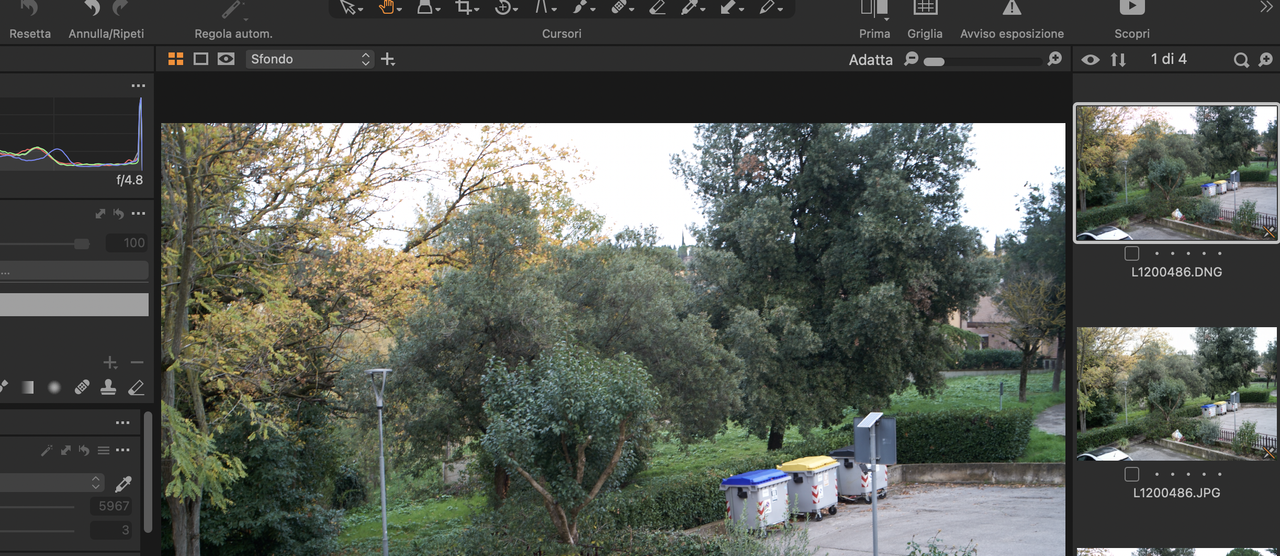This screenshot has height=556, width=1280.
Task: Pick white balance with the eyedropper
Action: [123, 484]
